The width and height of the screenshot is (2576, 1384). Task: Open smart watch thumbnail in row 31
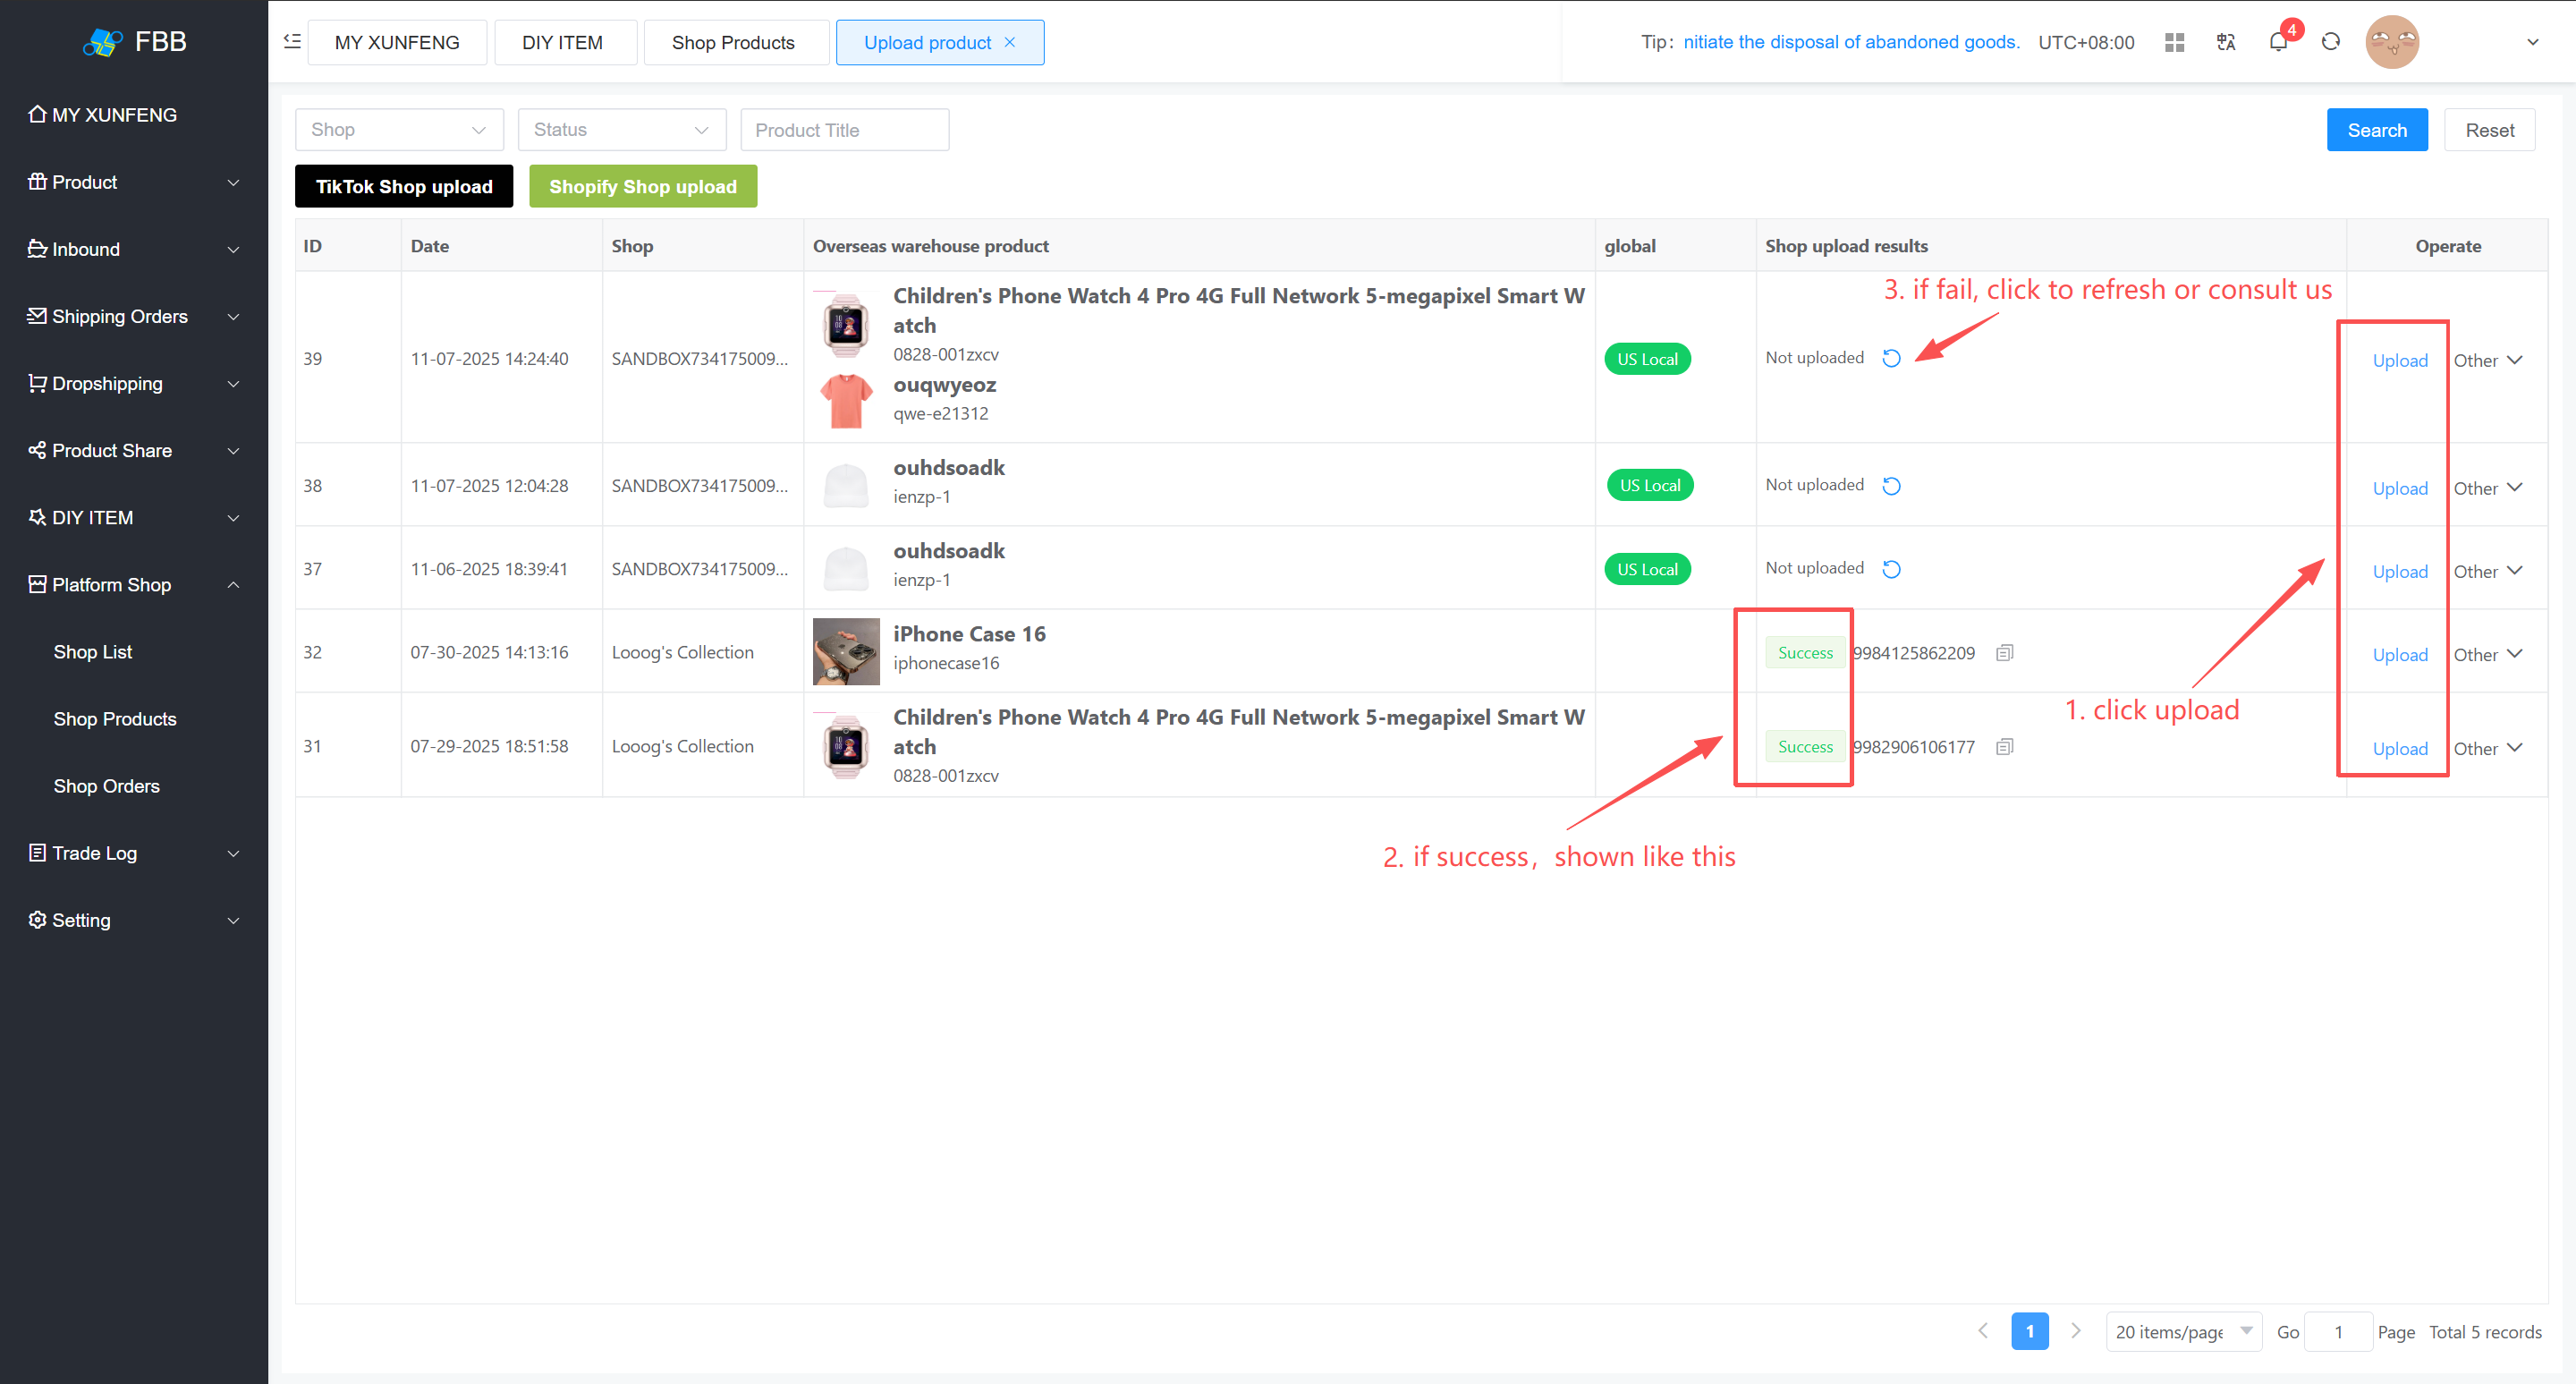pos(846,745)
